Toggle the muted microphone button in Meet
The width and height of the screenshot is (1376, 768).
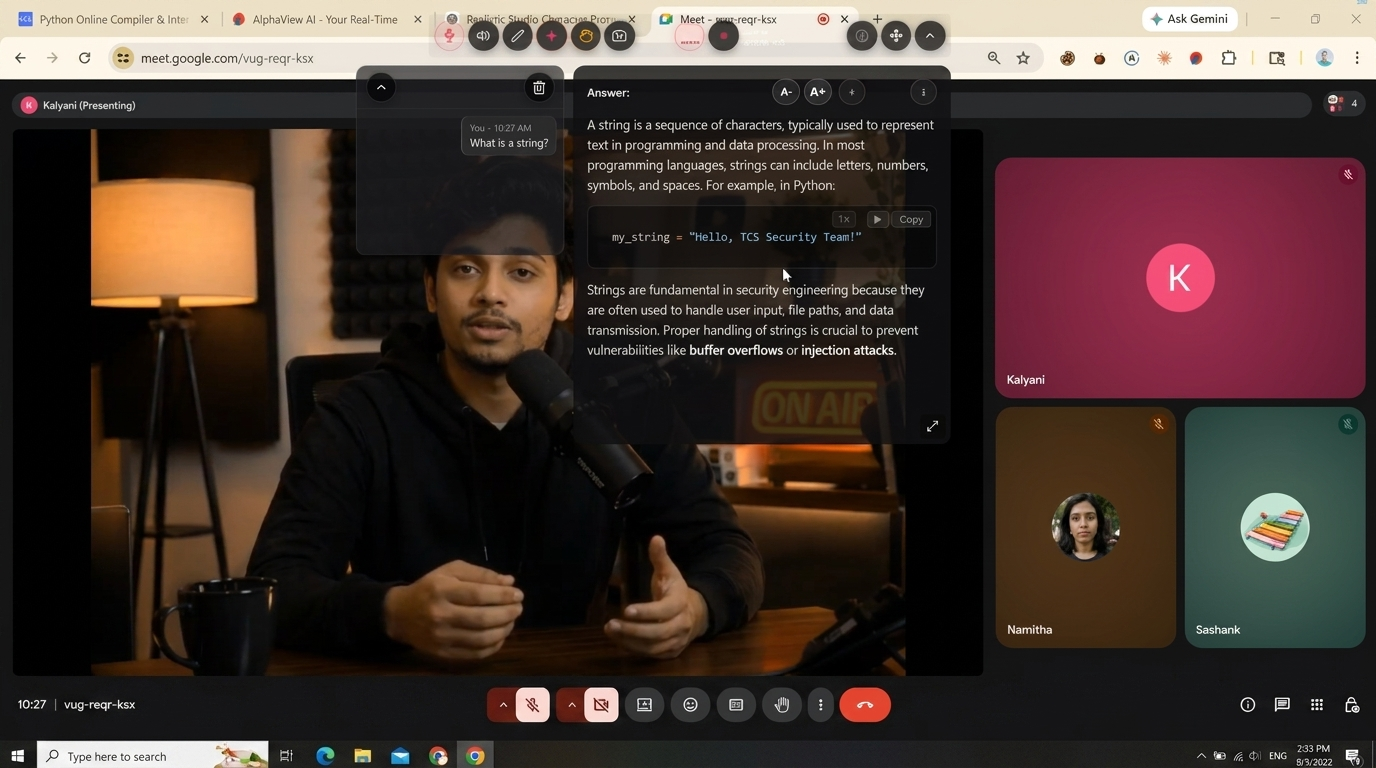pyautogui.click(x=532, y=705)
